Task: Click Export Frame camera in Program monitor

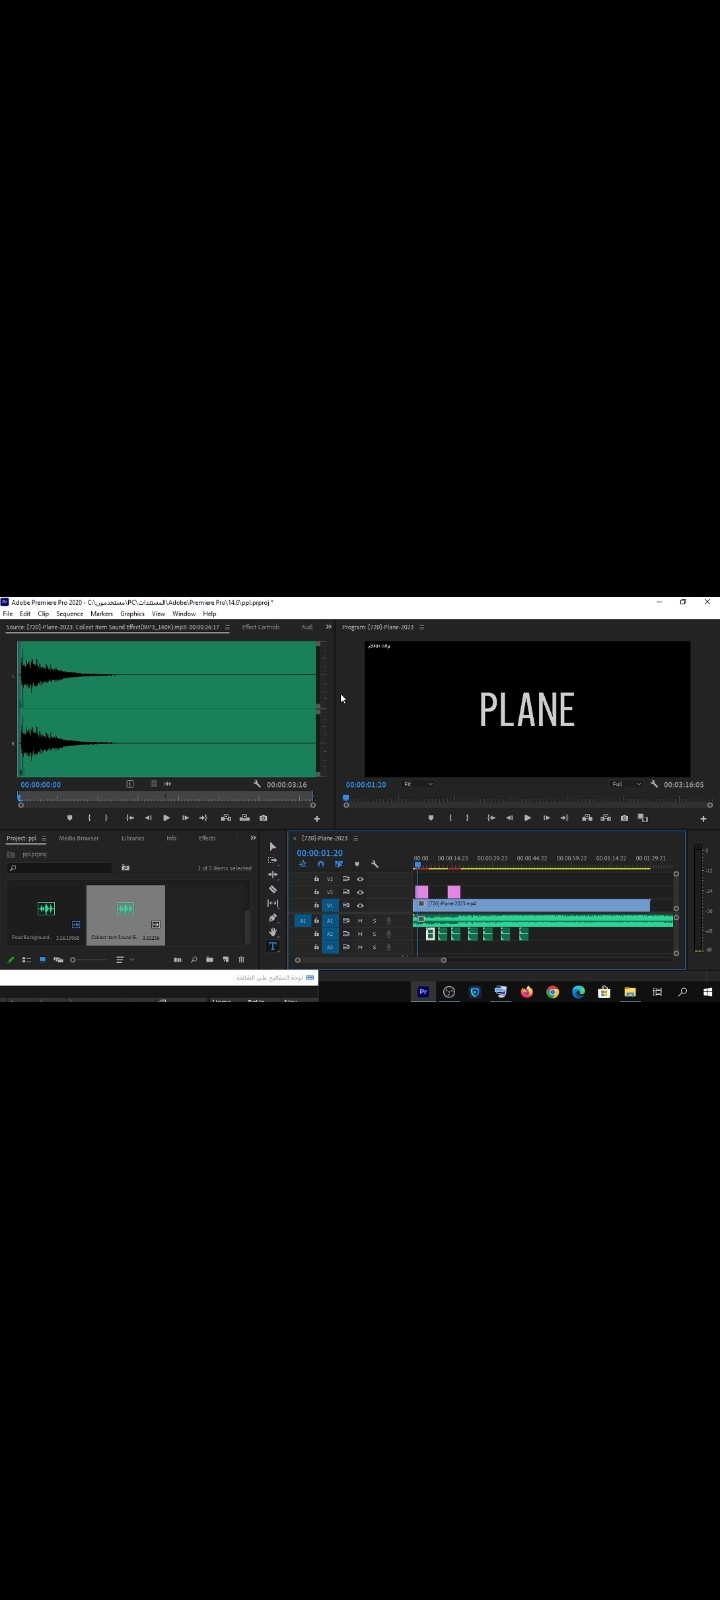Action: coord(625,818)
